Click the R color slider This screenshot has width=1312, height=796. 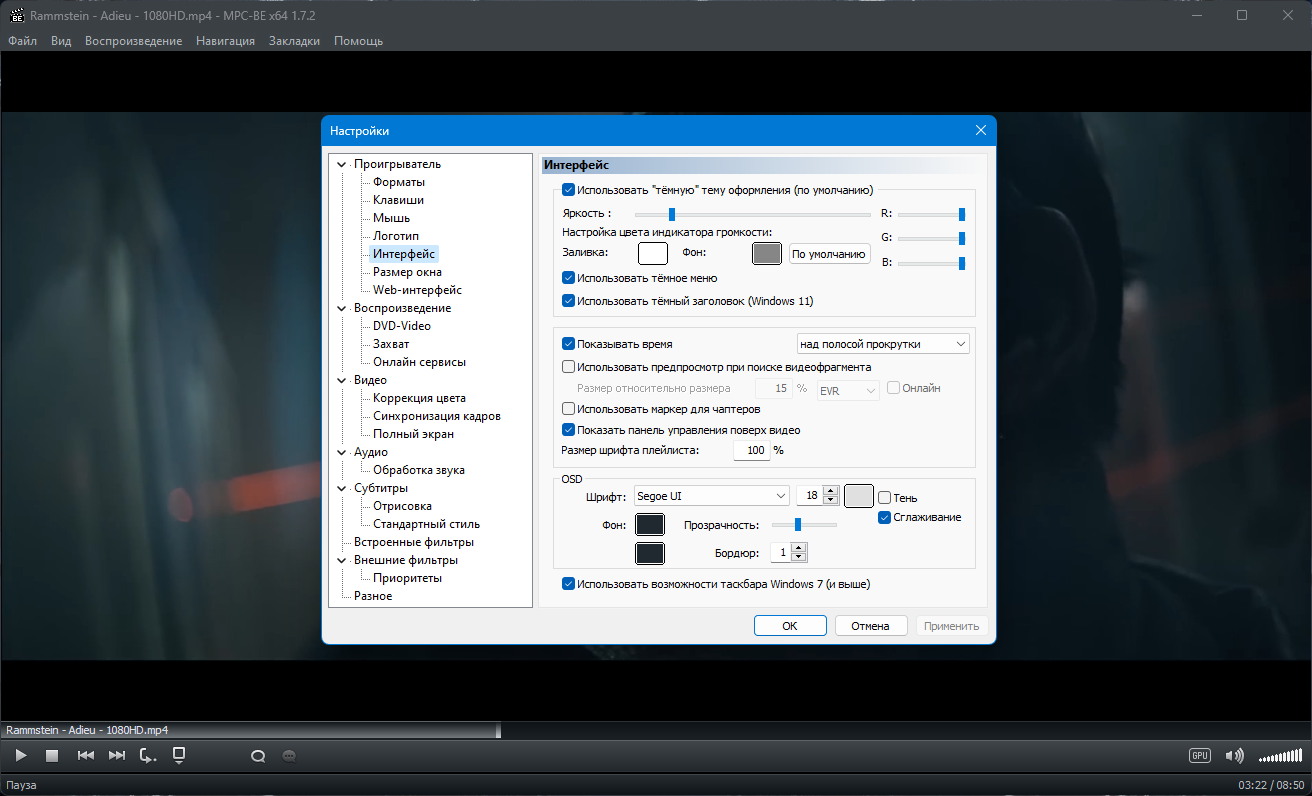[x=931, y=214]
